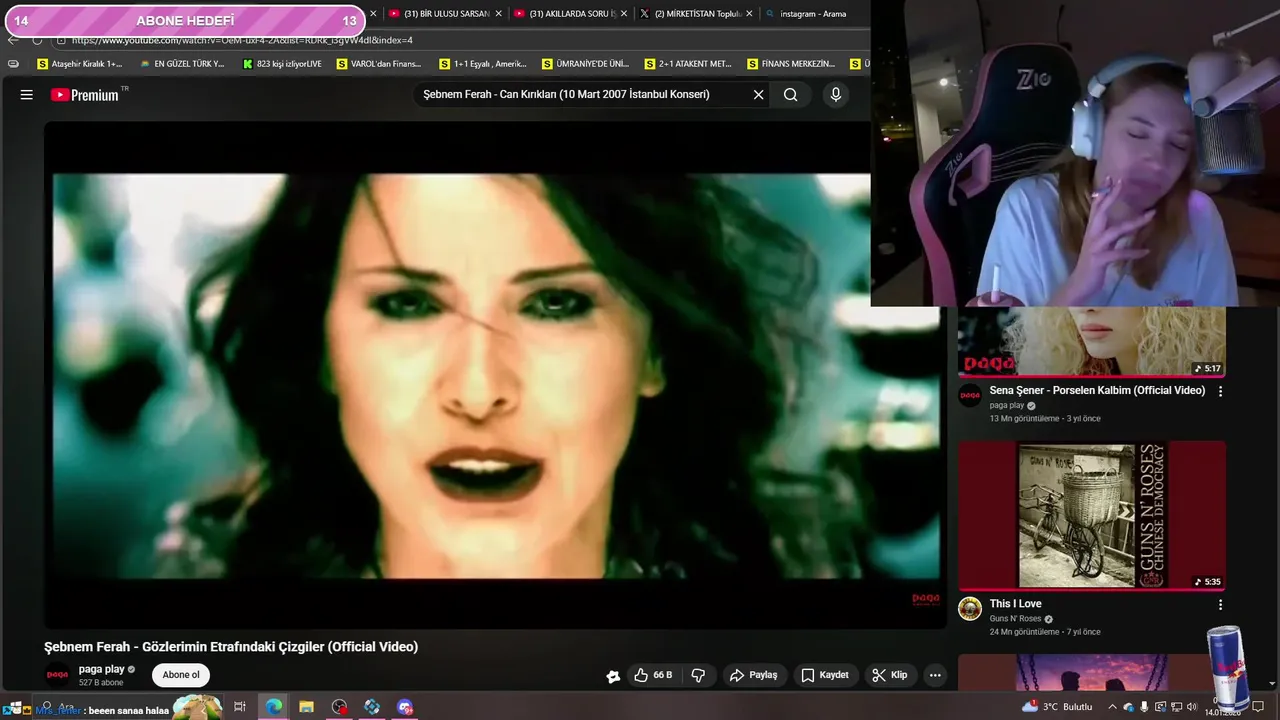Reload the page with refresh button
This screenshot has height=720, width=1280.
coord(37,40)
